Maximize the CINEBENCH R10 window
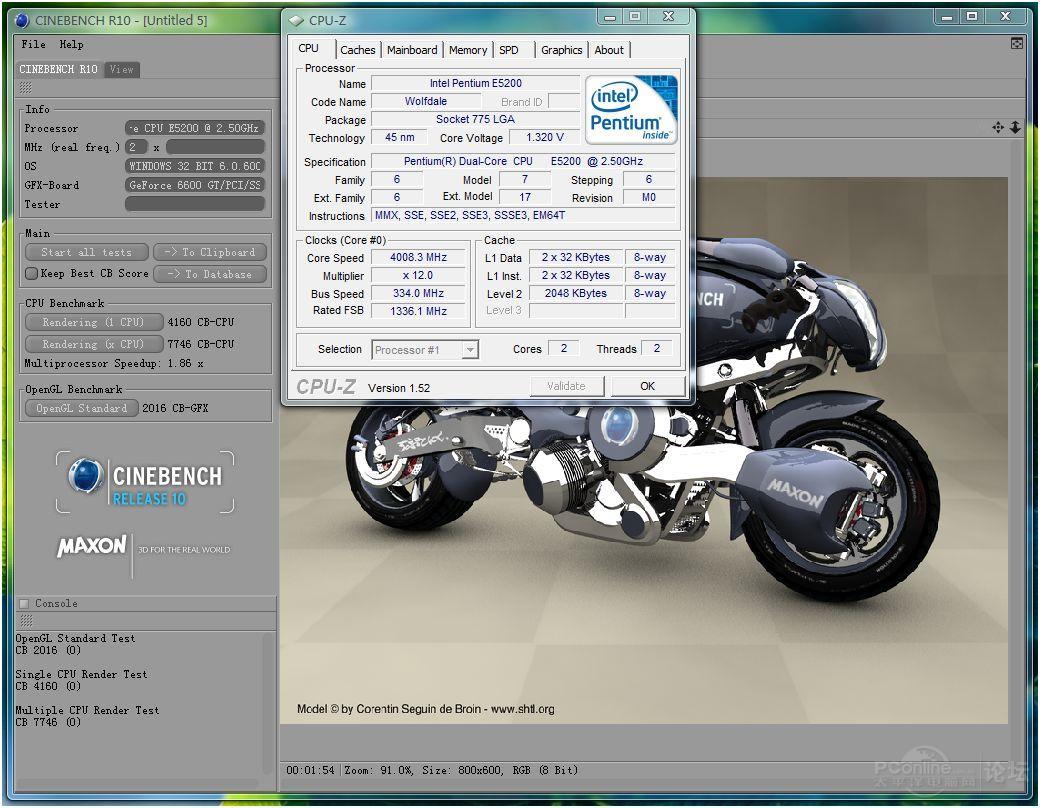 pyautogui.click(x=972, y=17)
